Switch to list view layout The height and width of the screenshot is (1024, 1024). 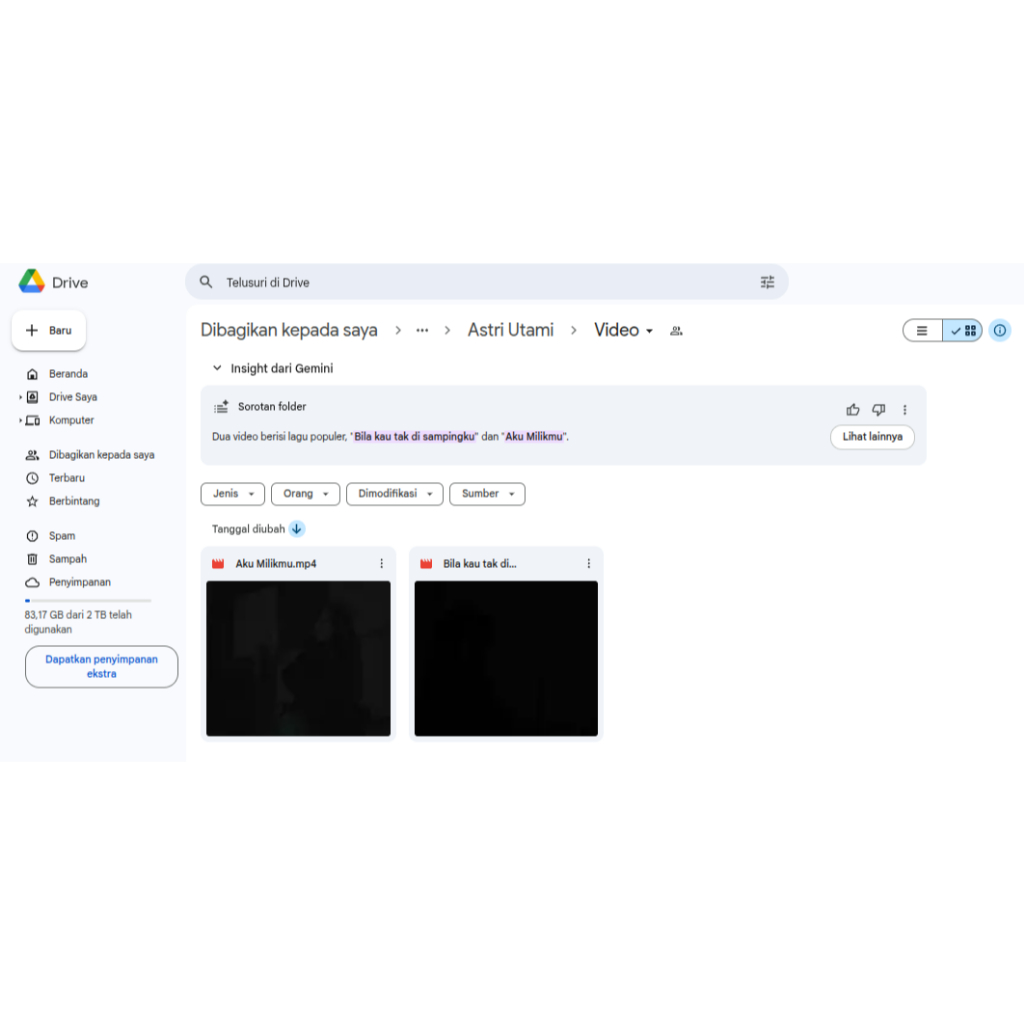coord(922,330)
